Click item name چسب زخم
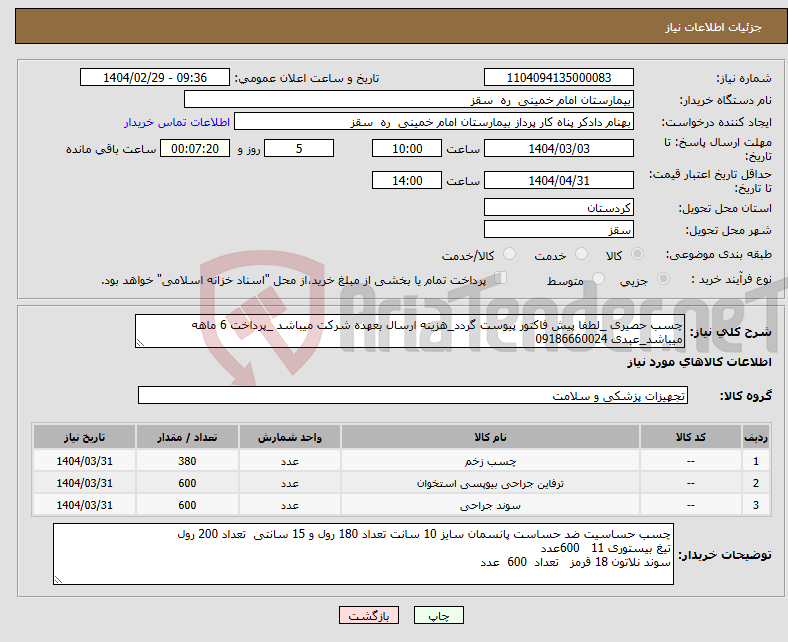Screen dimensions: 788x642 click(x=490, y=461)
